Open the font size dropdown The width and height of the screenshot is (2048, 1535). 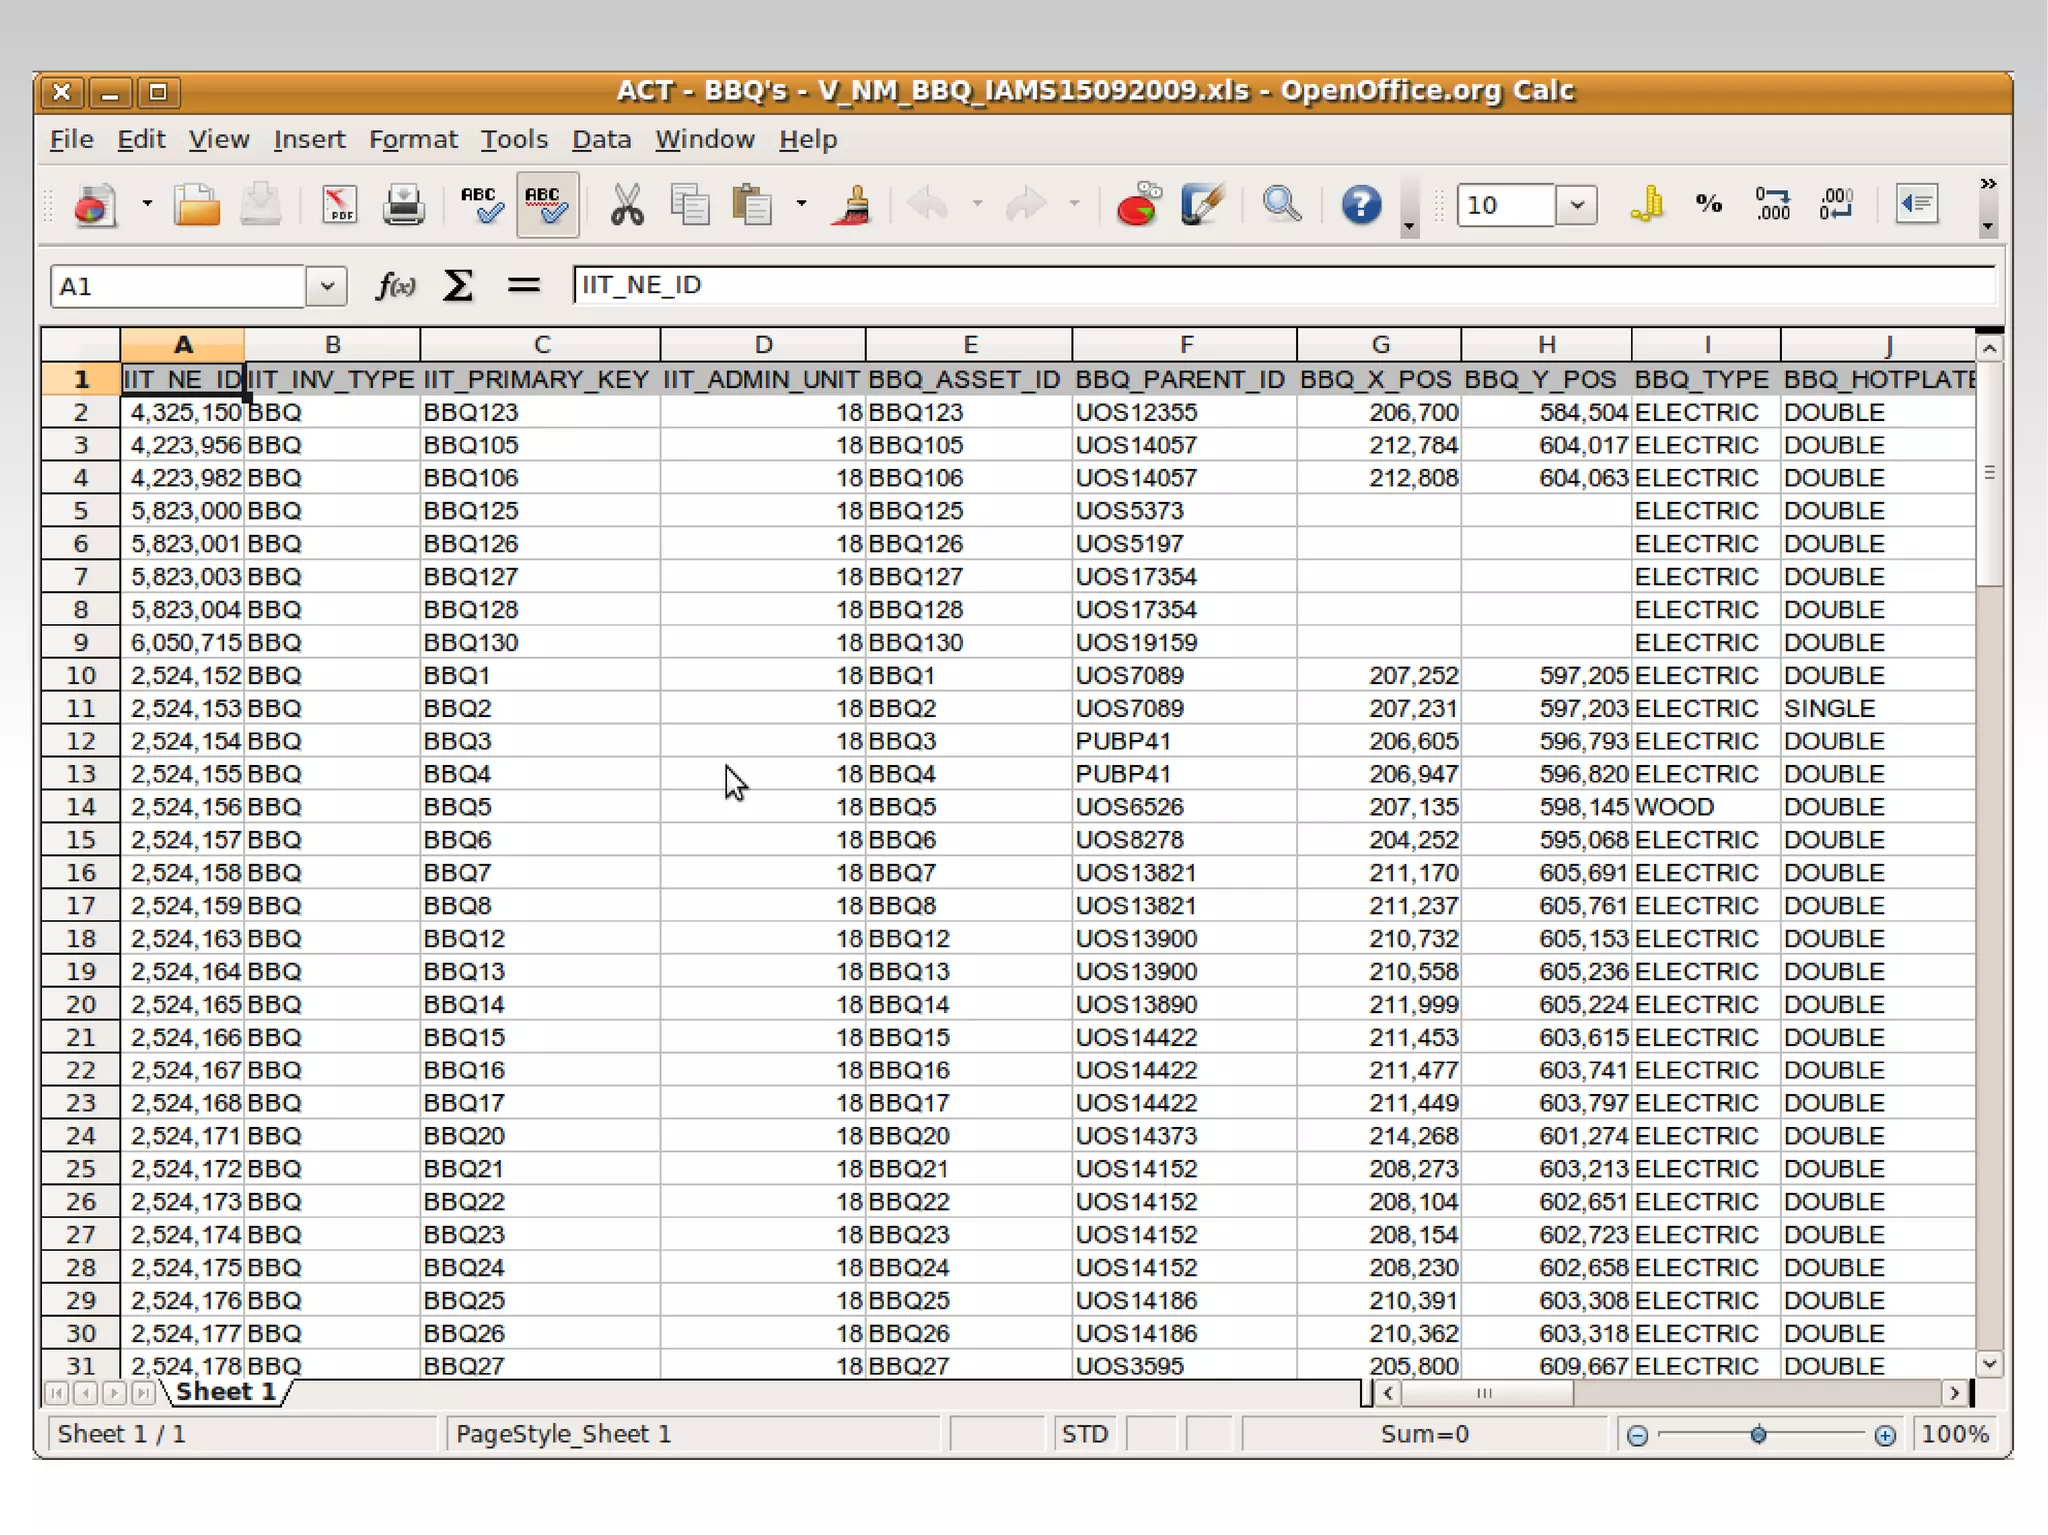tap(1577, 205)
